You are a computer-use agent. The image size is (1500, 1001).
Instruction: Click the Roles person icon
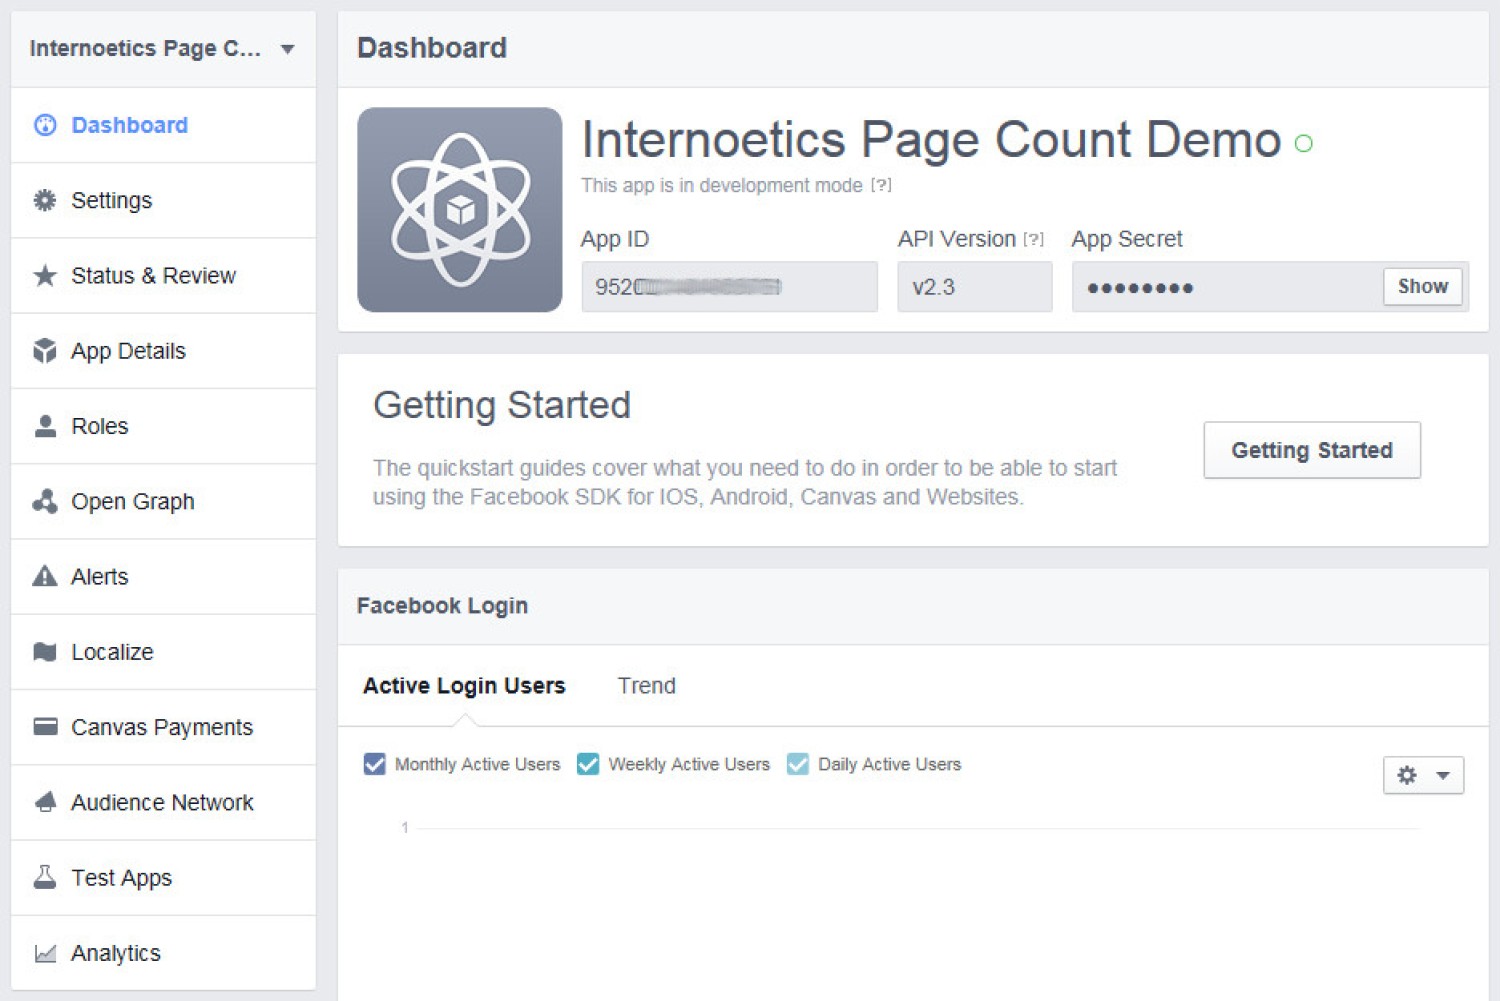pos(45,426)
